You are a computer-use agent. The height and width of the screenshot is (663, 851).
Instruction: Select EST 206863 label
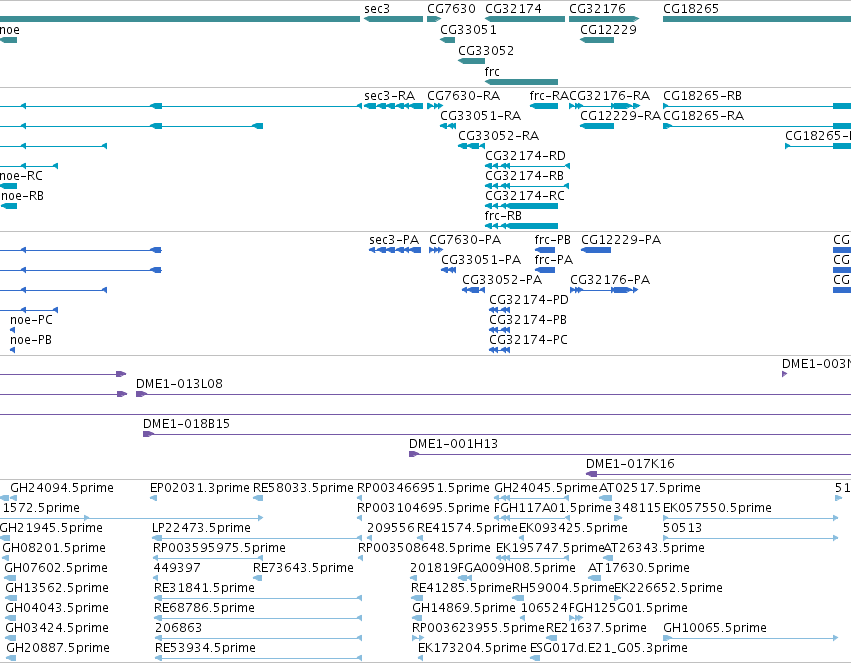178,628
